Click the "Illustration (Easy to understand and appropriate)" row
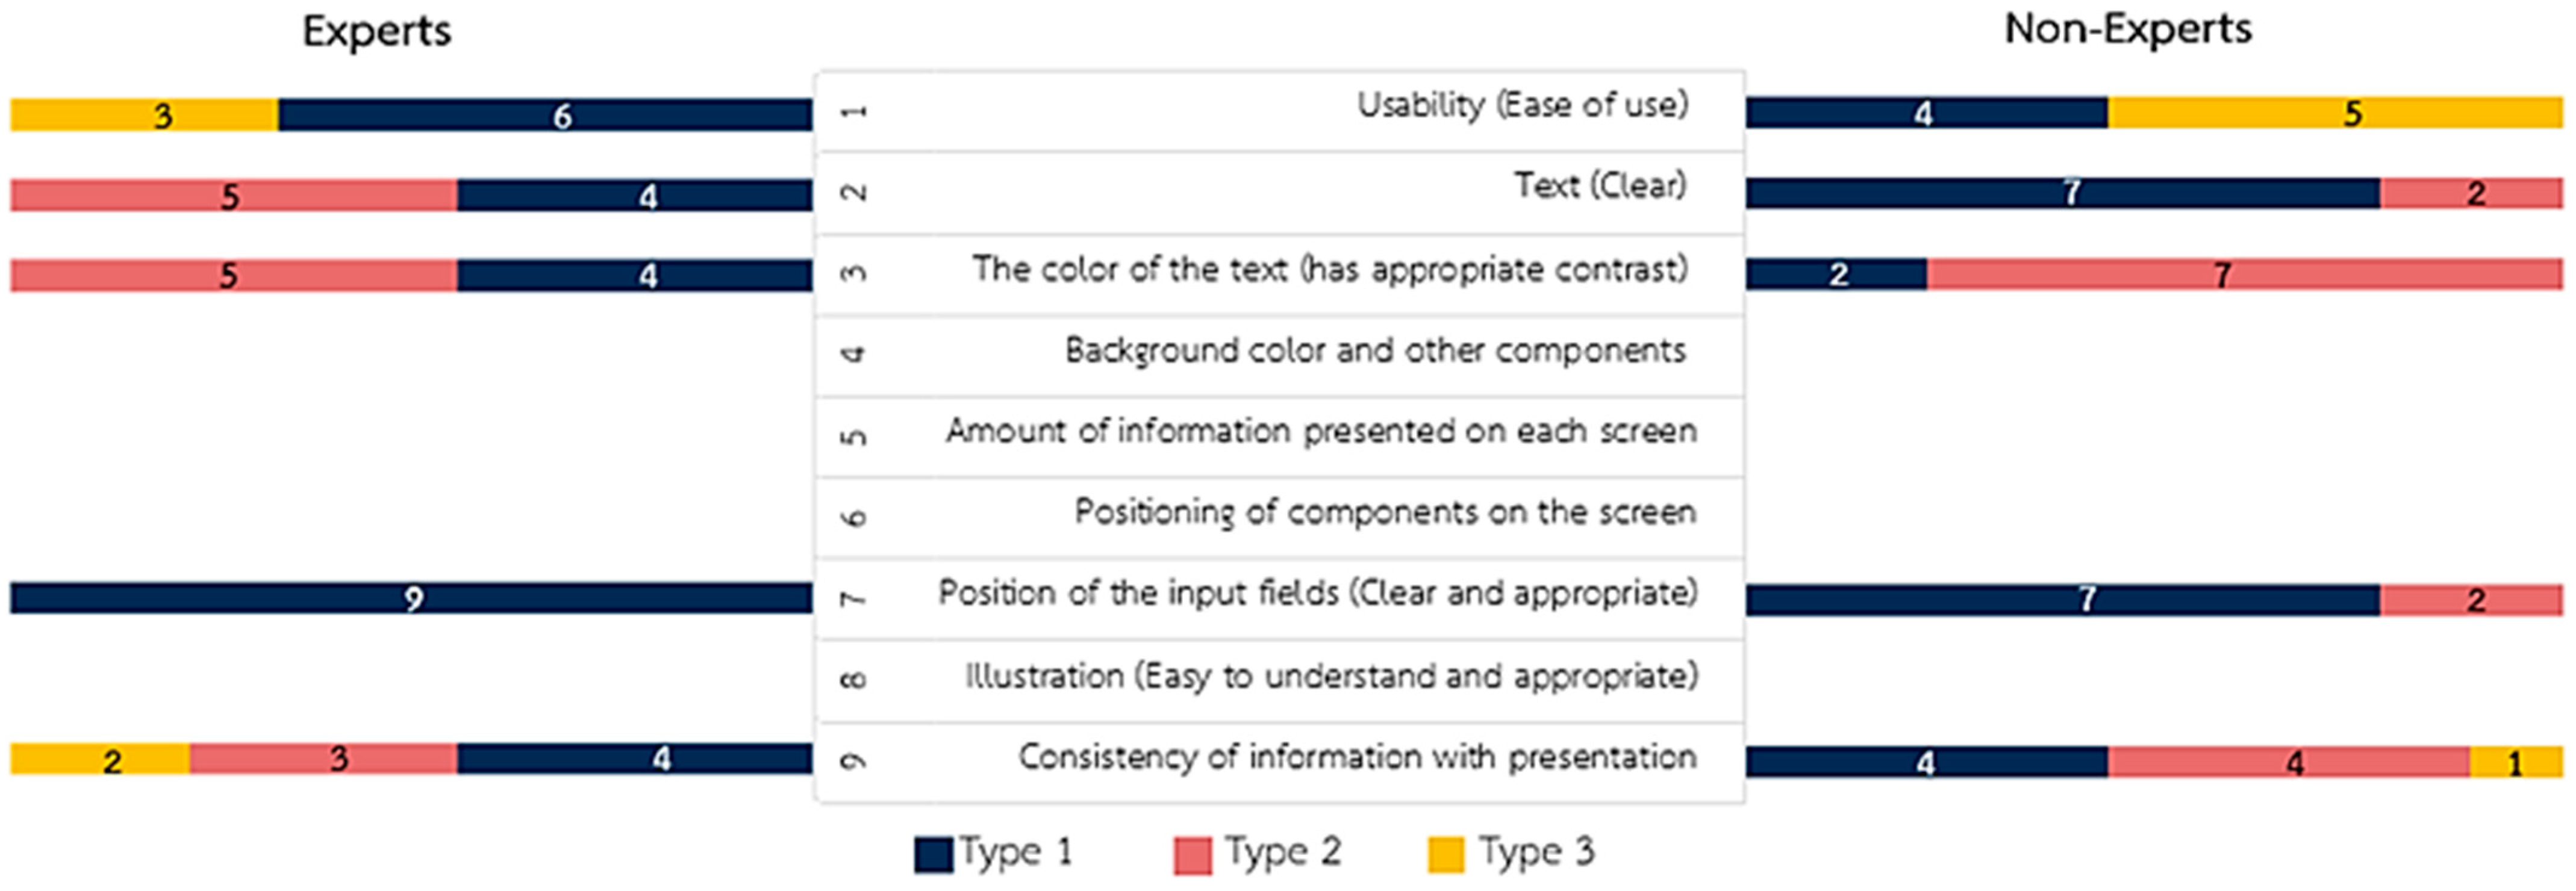 [1330, 677]
